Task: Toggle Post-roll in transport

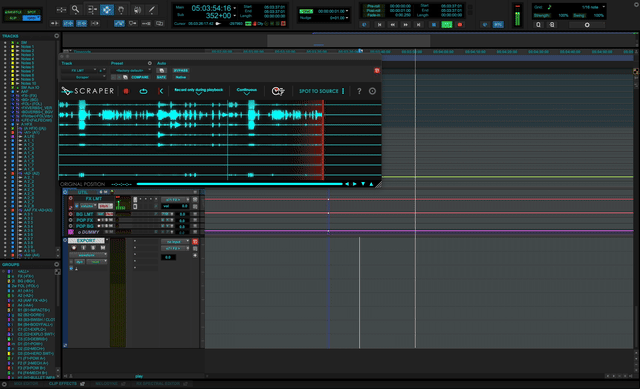Action: click(x=373, y=11)
